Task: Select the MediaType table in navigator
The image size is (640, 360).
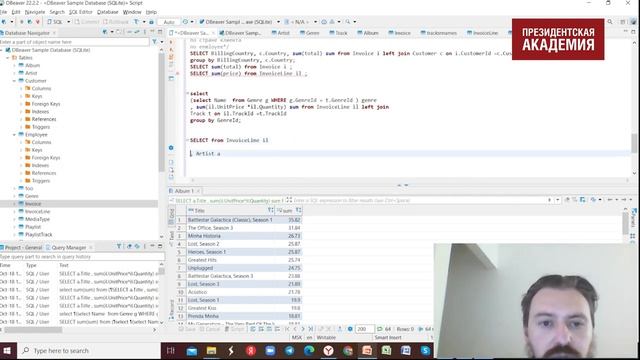Action: pyautogui.click(x=37, y=219)
